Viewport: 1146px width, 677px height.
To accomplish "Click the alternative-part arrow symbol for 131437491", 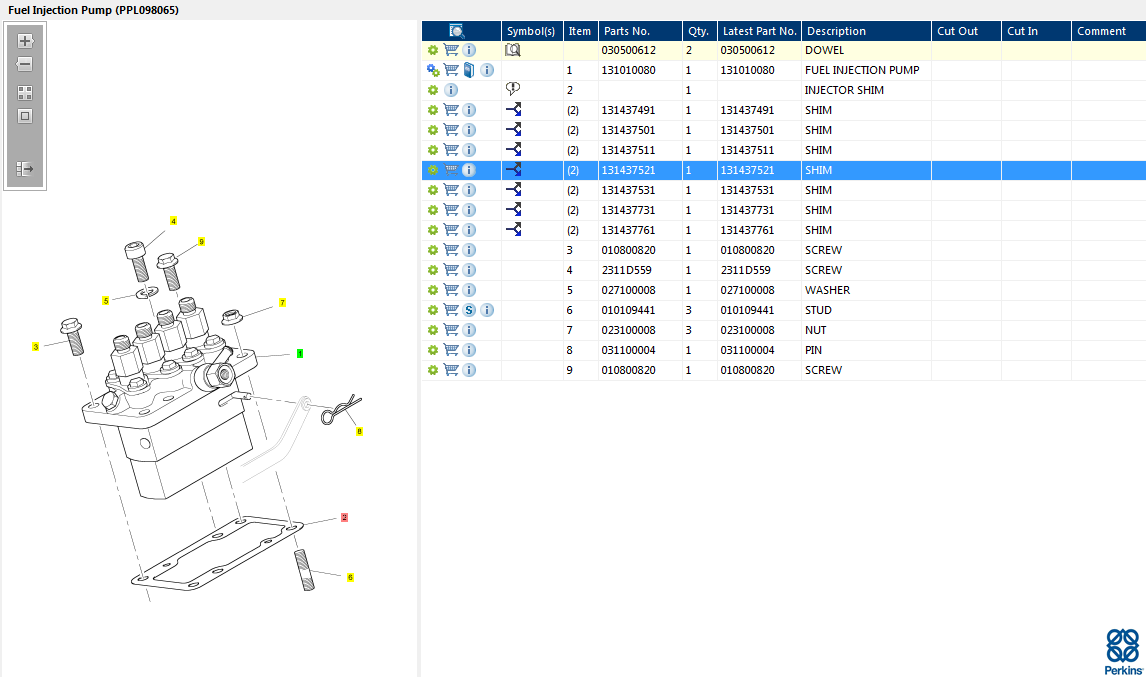I will point(513,110).
